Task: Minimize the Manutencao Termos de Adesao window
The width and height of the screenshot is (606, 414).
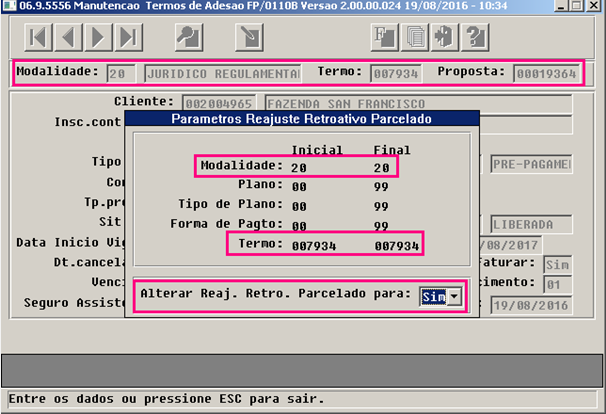Action: pos(562,5)
